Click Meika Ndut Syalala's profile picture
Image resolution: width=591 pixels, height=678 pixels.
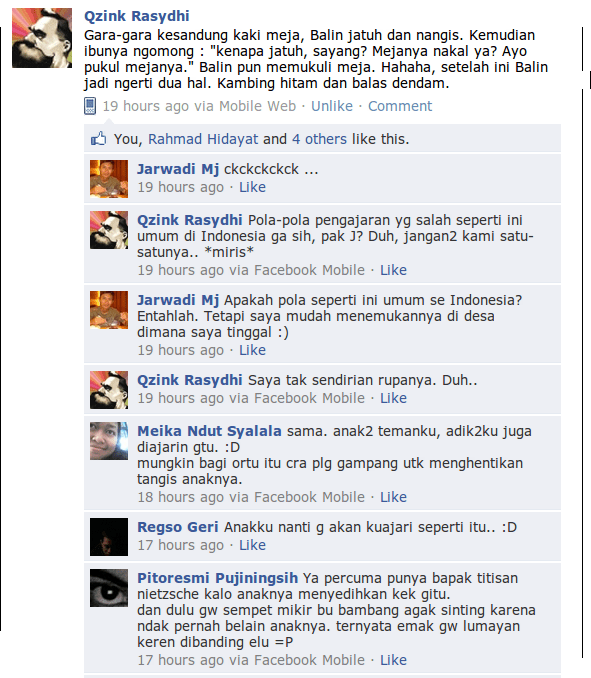[109, 441]
